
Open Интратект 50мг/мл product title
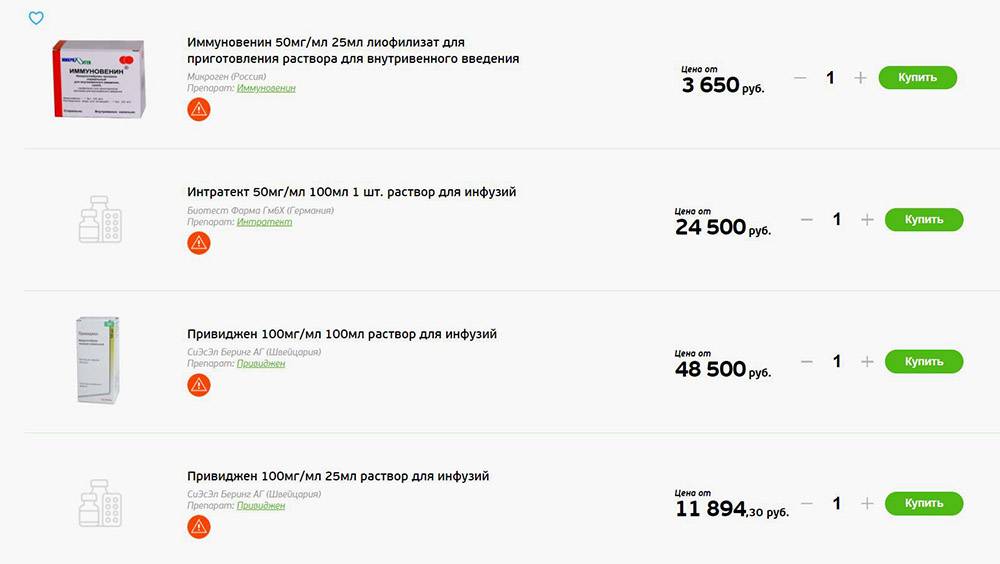[351, 192]
